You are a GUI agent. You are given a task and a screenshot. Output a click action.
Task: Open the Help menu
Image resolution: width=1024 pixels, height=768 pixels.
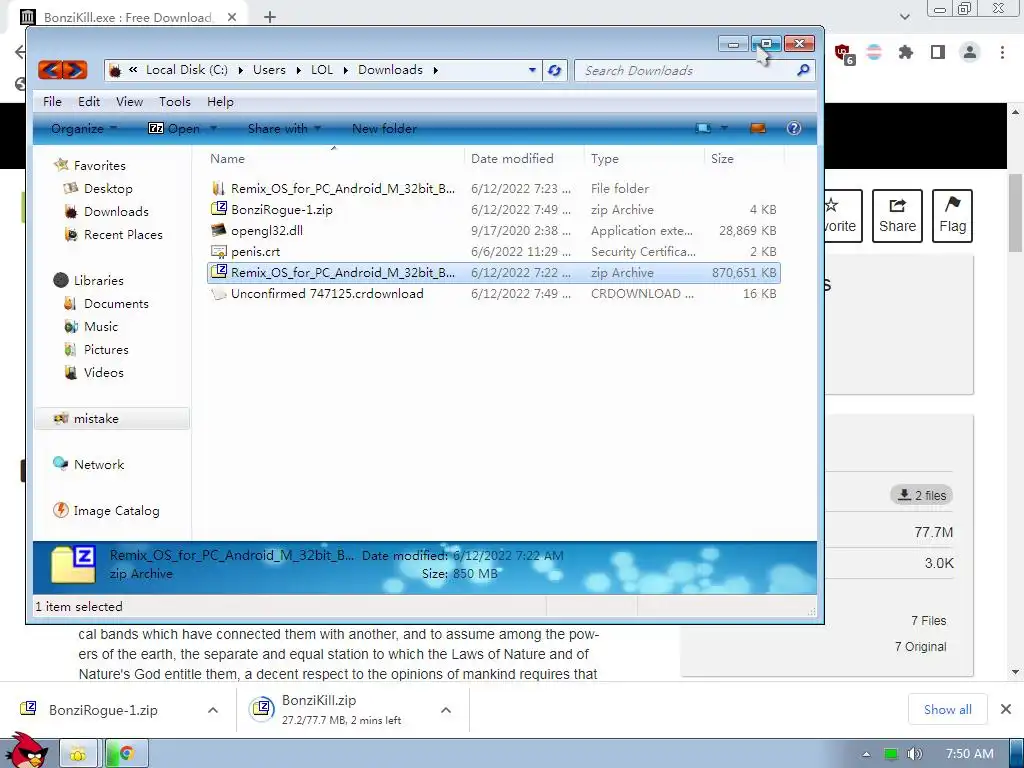[220, 102]
